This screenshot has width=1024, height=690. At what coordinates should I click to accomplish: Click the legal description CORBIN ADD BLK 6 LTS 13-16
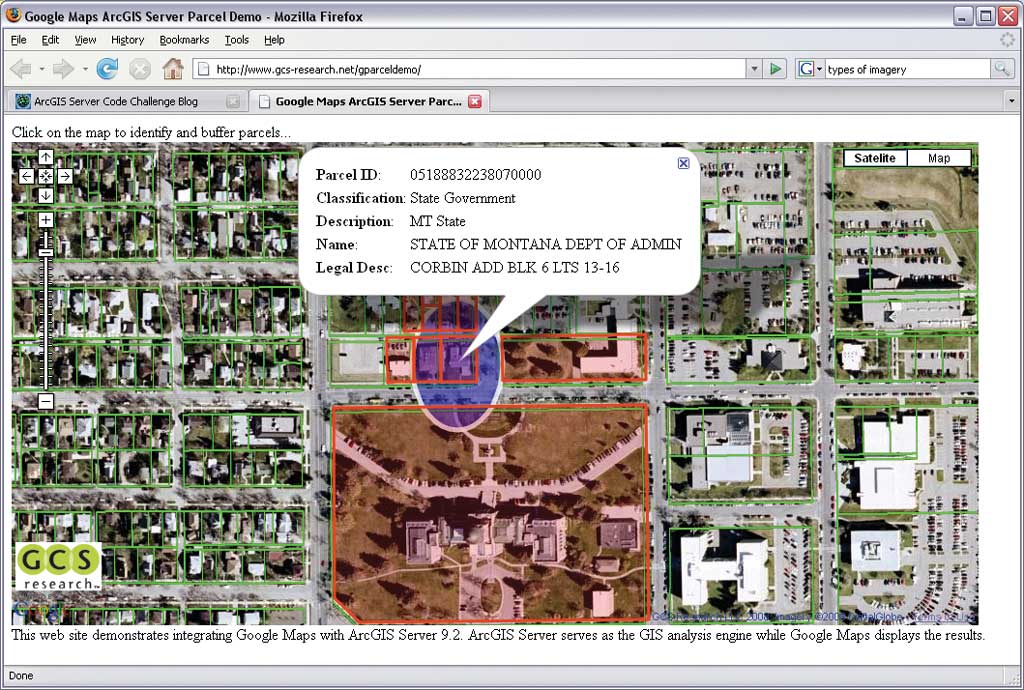515,267
